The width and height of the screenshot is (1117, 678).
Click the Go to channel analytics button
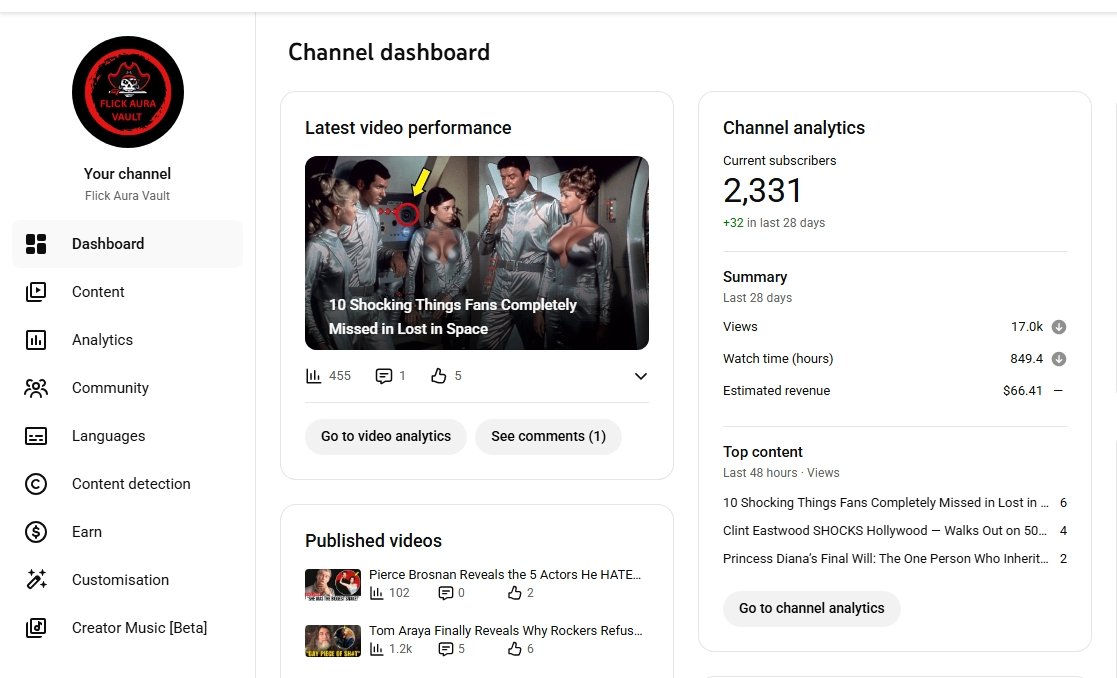pos(811,608)
